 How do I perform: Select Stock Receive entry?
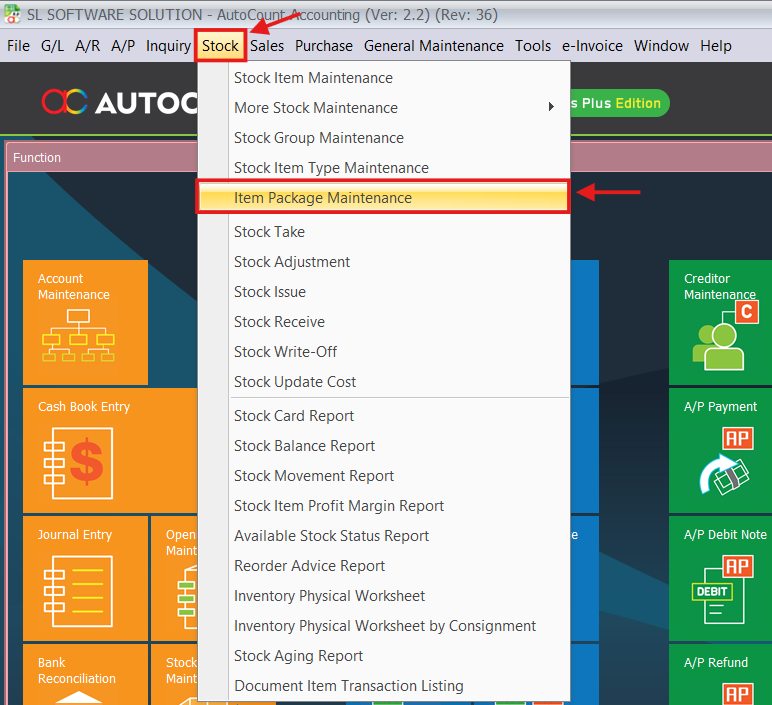coord(384,322)
